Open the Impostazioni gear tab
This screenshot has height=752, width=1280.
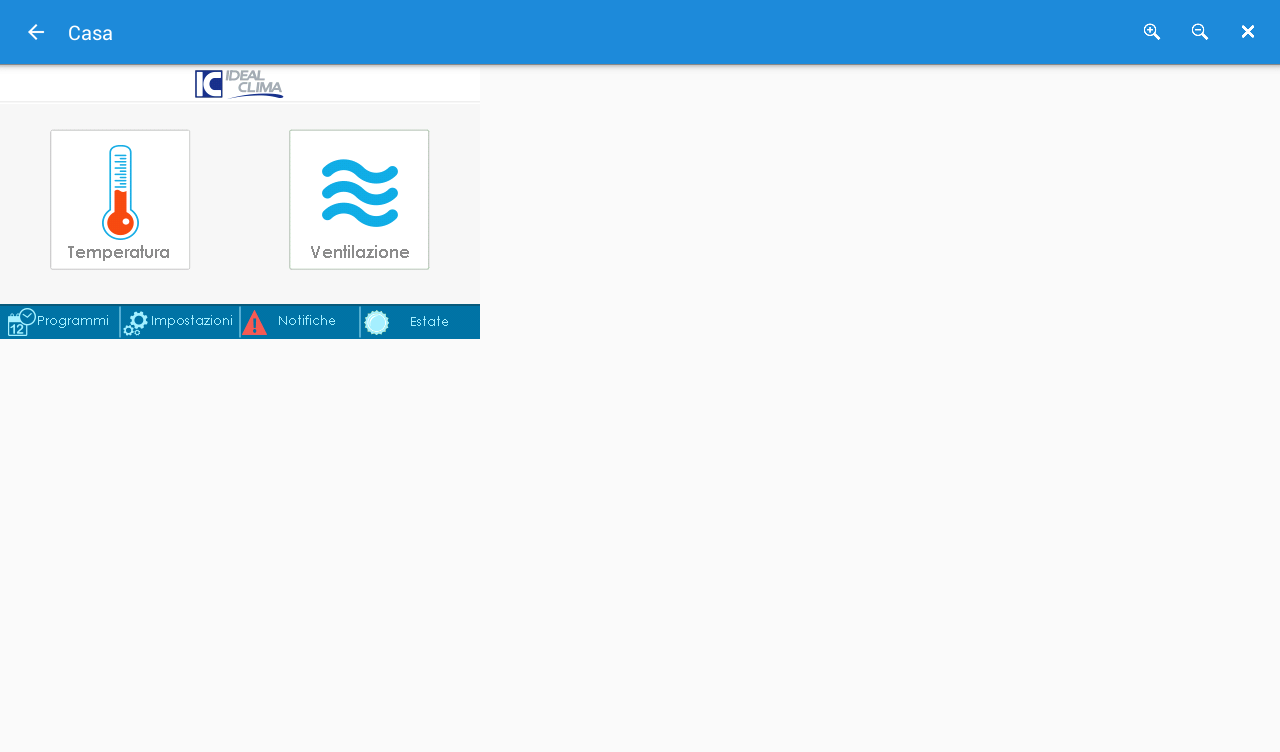click(179, 322)
